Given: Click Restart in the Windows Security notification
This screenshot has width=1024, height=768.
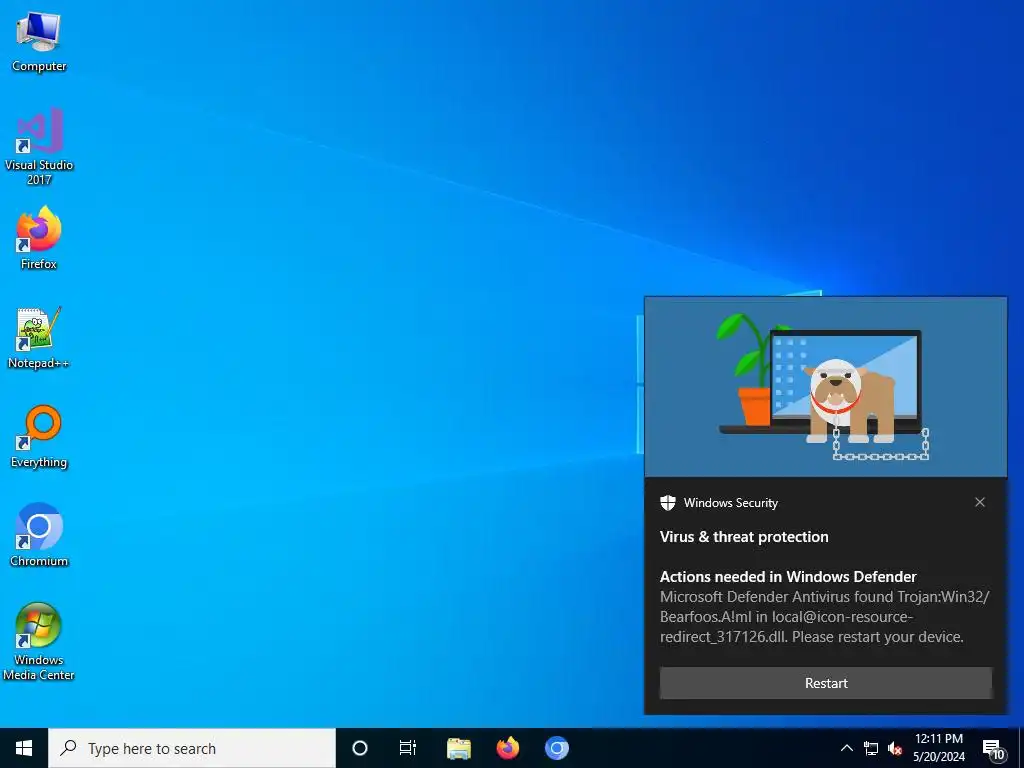Looking at the screenshot, I should click(826, 683).
